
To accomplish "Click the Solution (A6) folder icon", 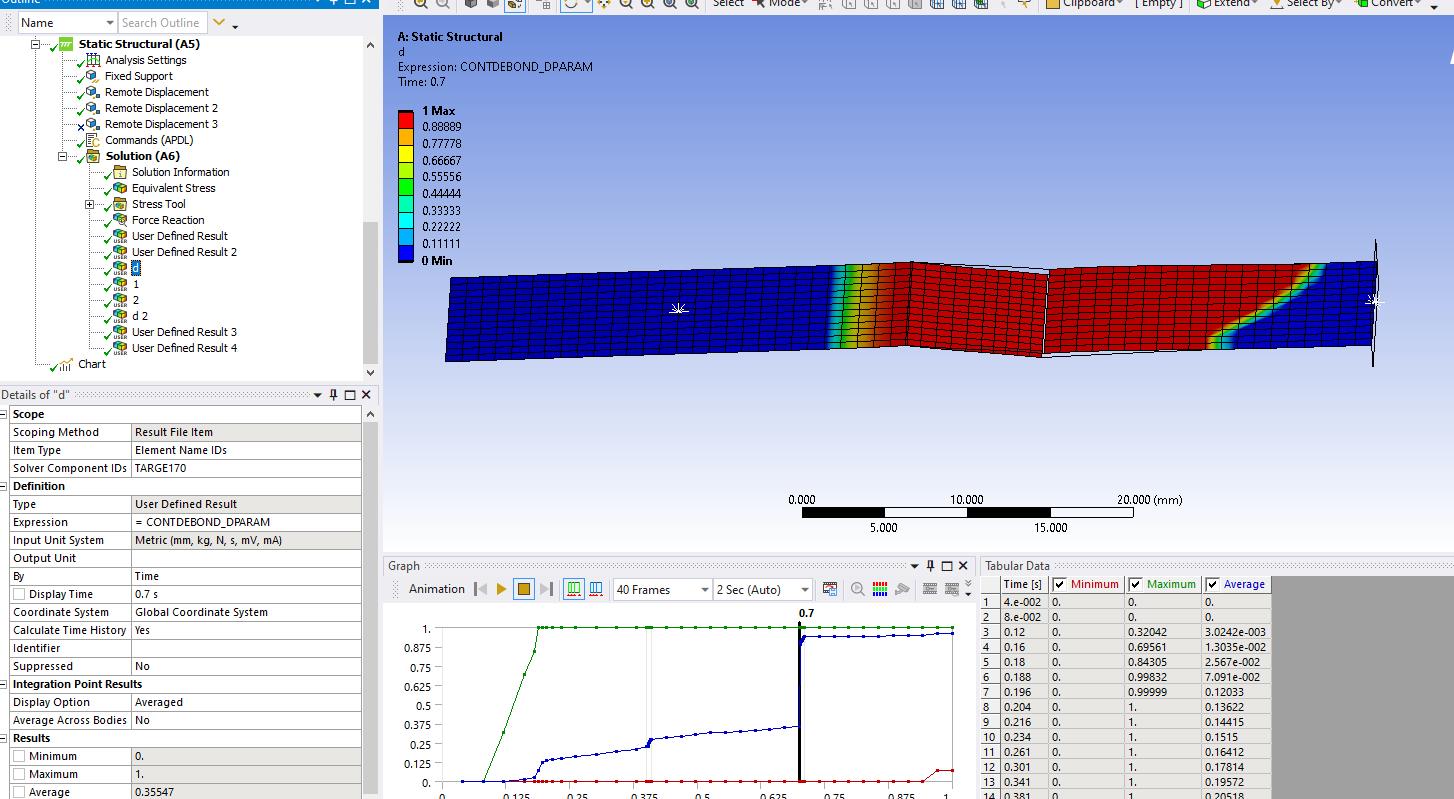I will tap(93, 156).
